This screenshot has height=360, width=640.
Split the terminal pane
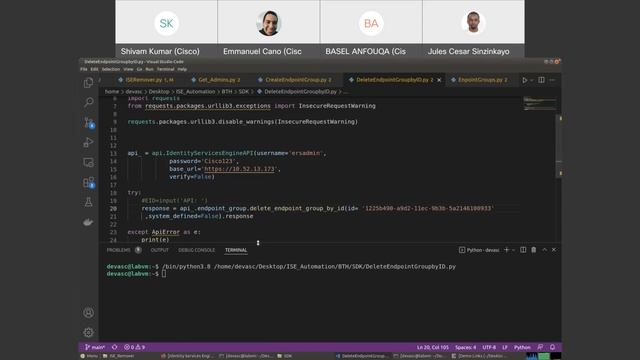click(523, 250)
